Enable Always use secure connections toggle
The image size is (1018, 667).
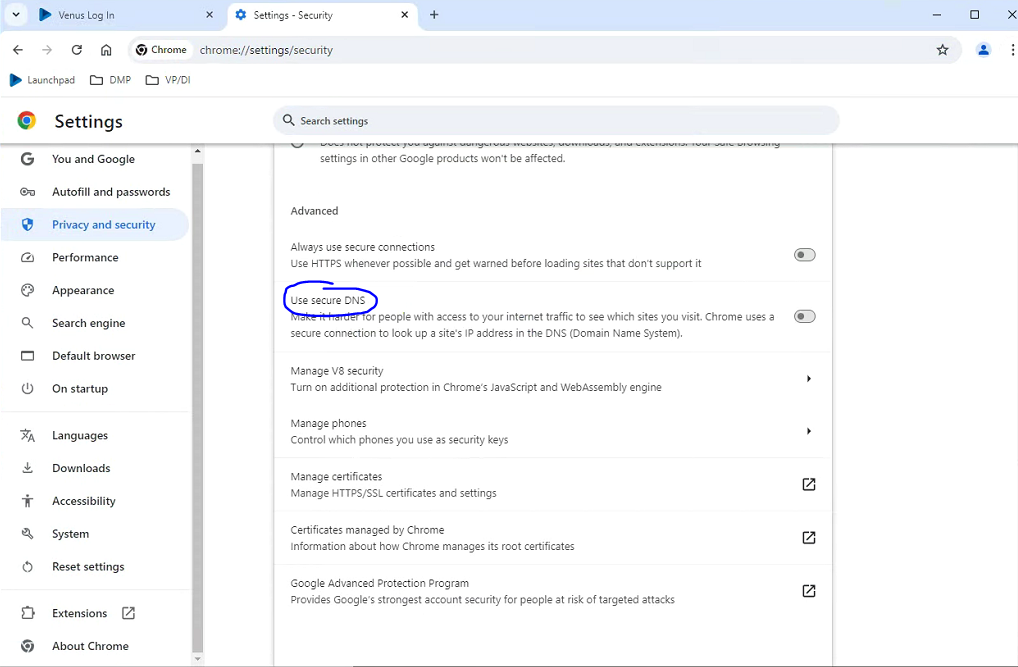click(x=804, y=255)
